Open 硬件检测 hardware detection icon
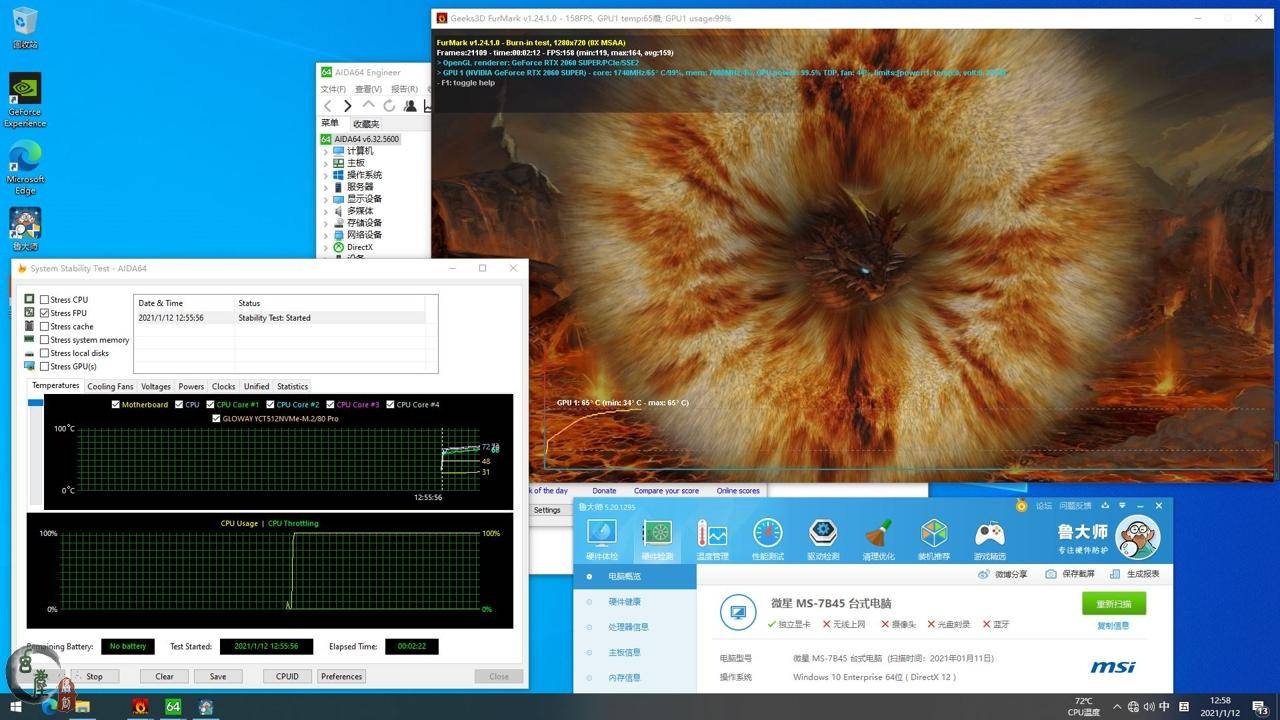The image size is (1280, 720). pyautogui.click(x=657, y=539)
